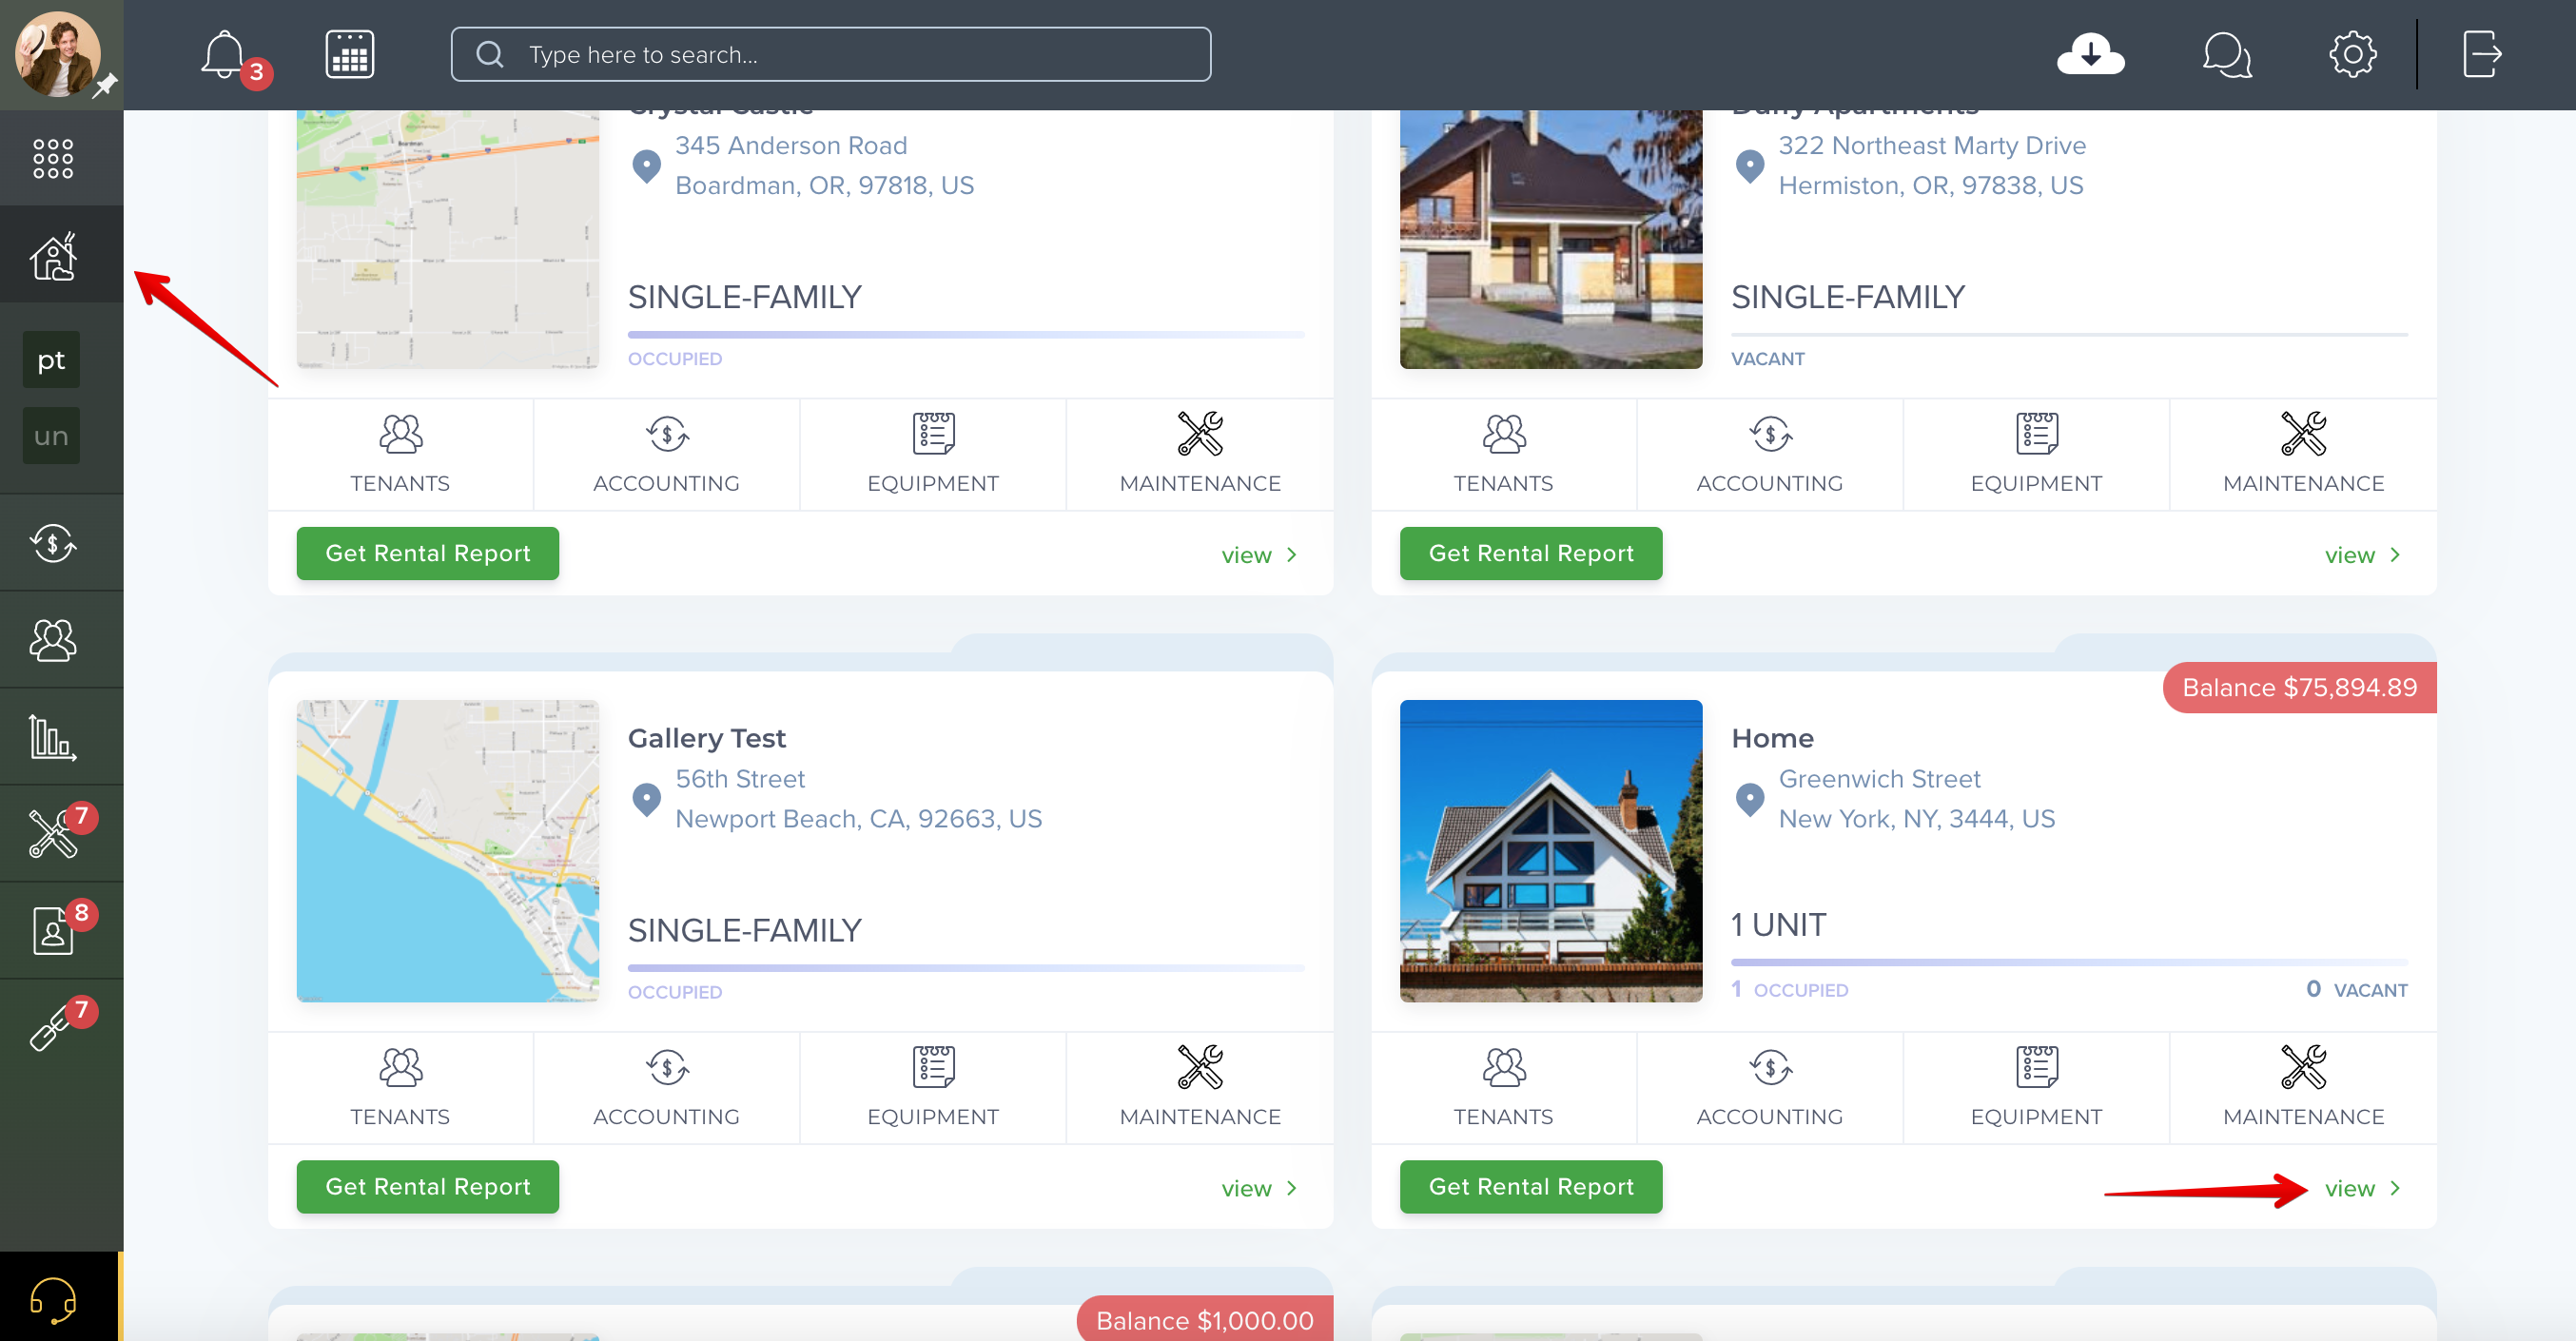Open sidebar maintenance tools icon with badge 7
This screenshot has width=2576, height=1341.
click(53, 833)
